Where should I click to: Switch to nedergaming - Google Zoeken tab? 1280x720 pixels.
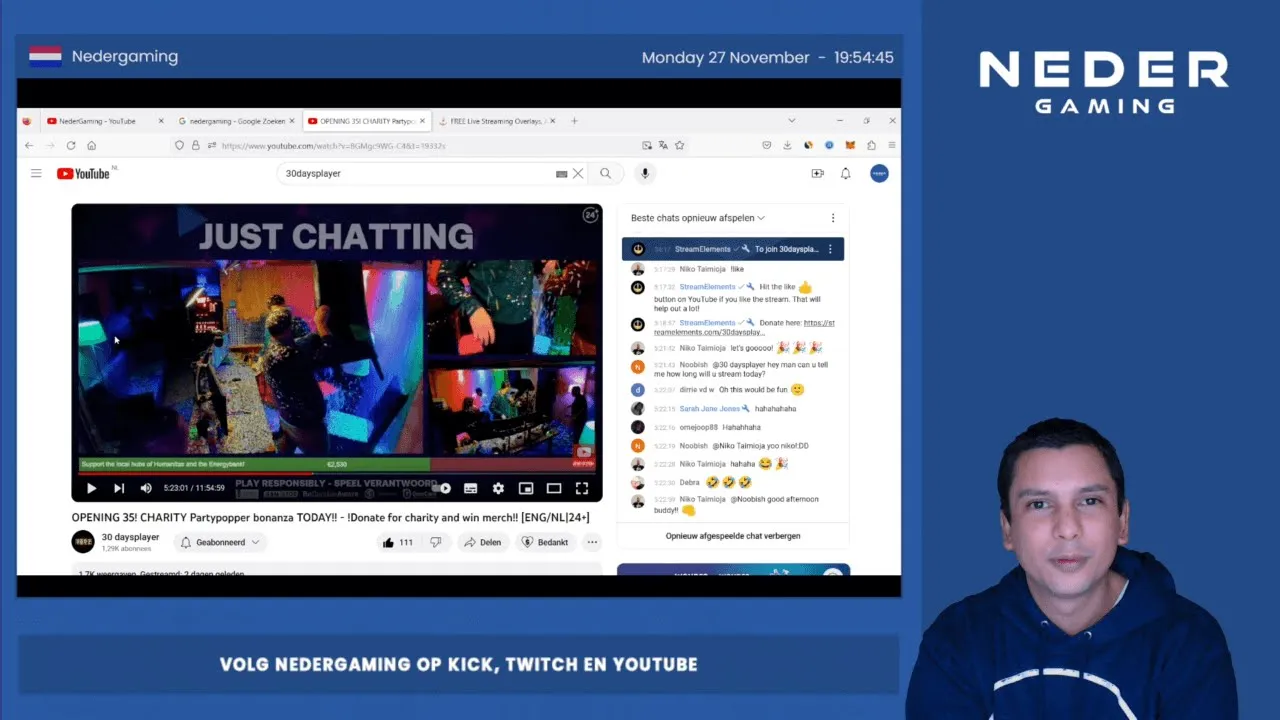[x=237, y=121]
